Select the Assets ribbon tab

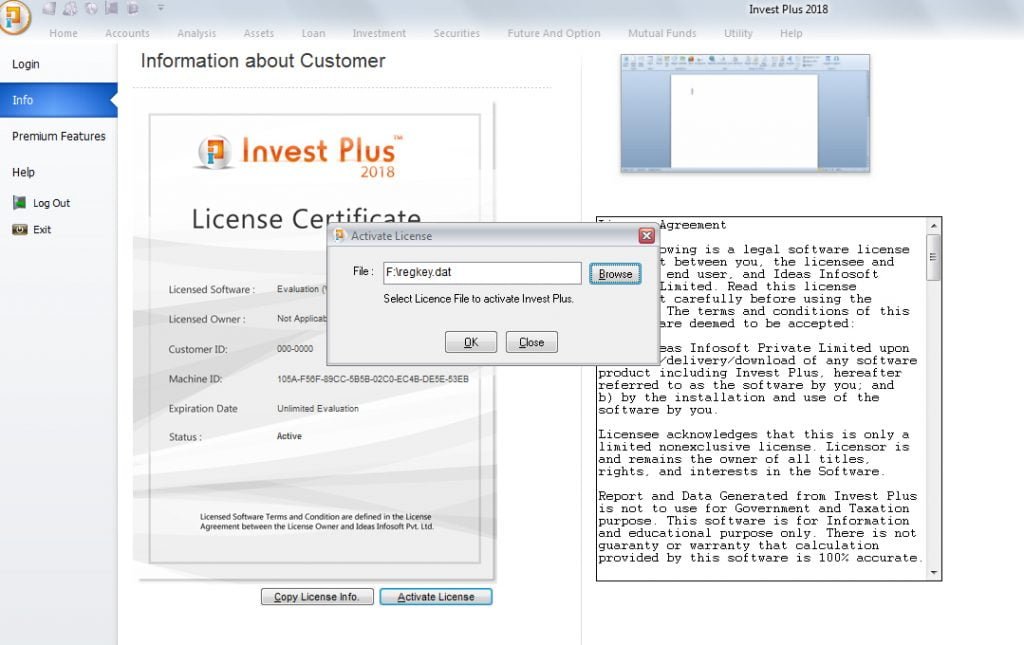(x=259, y=33)
